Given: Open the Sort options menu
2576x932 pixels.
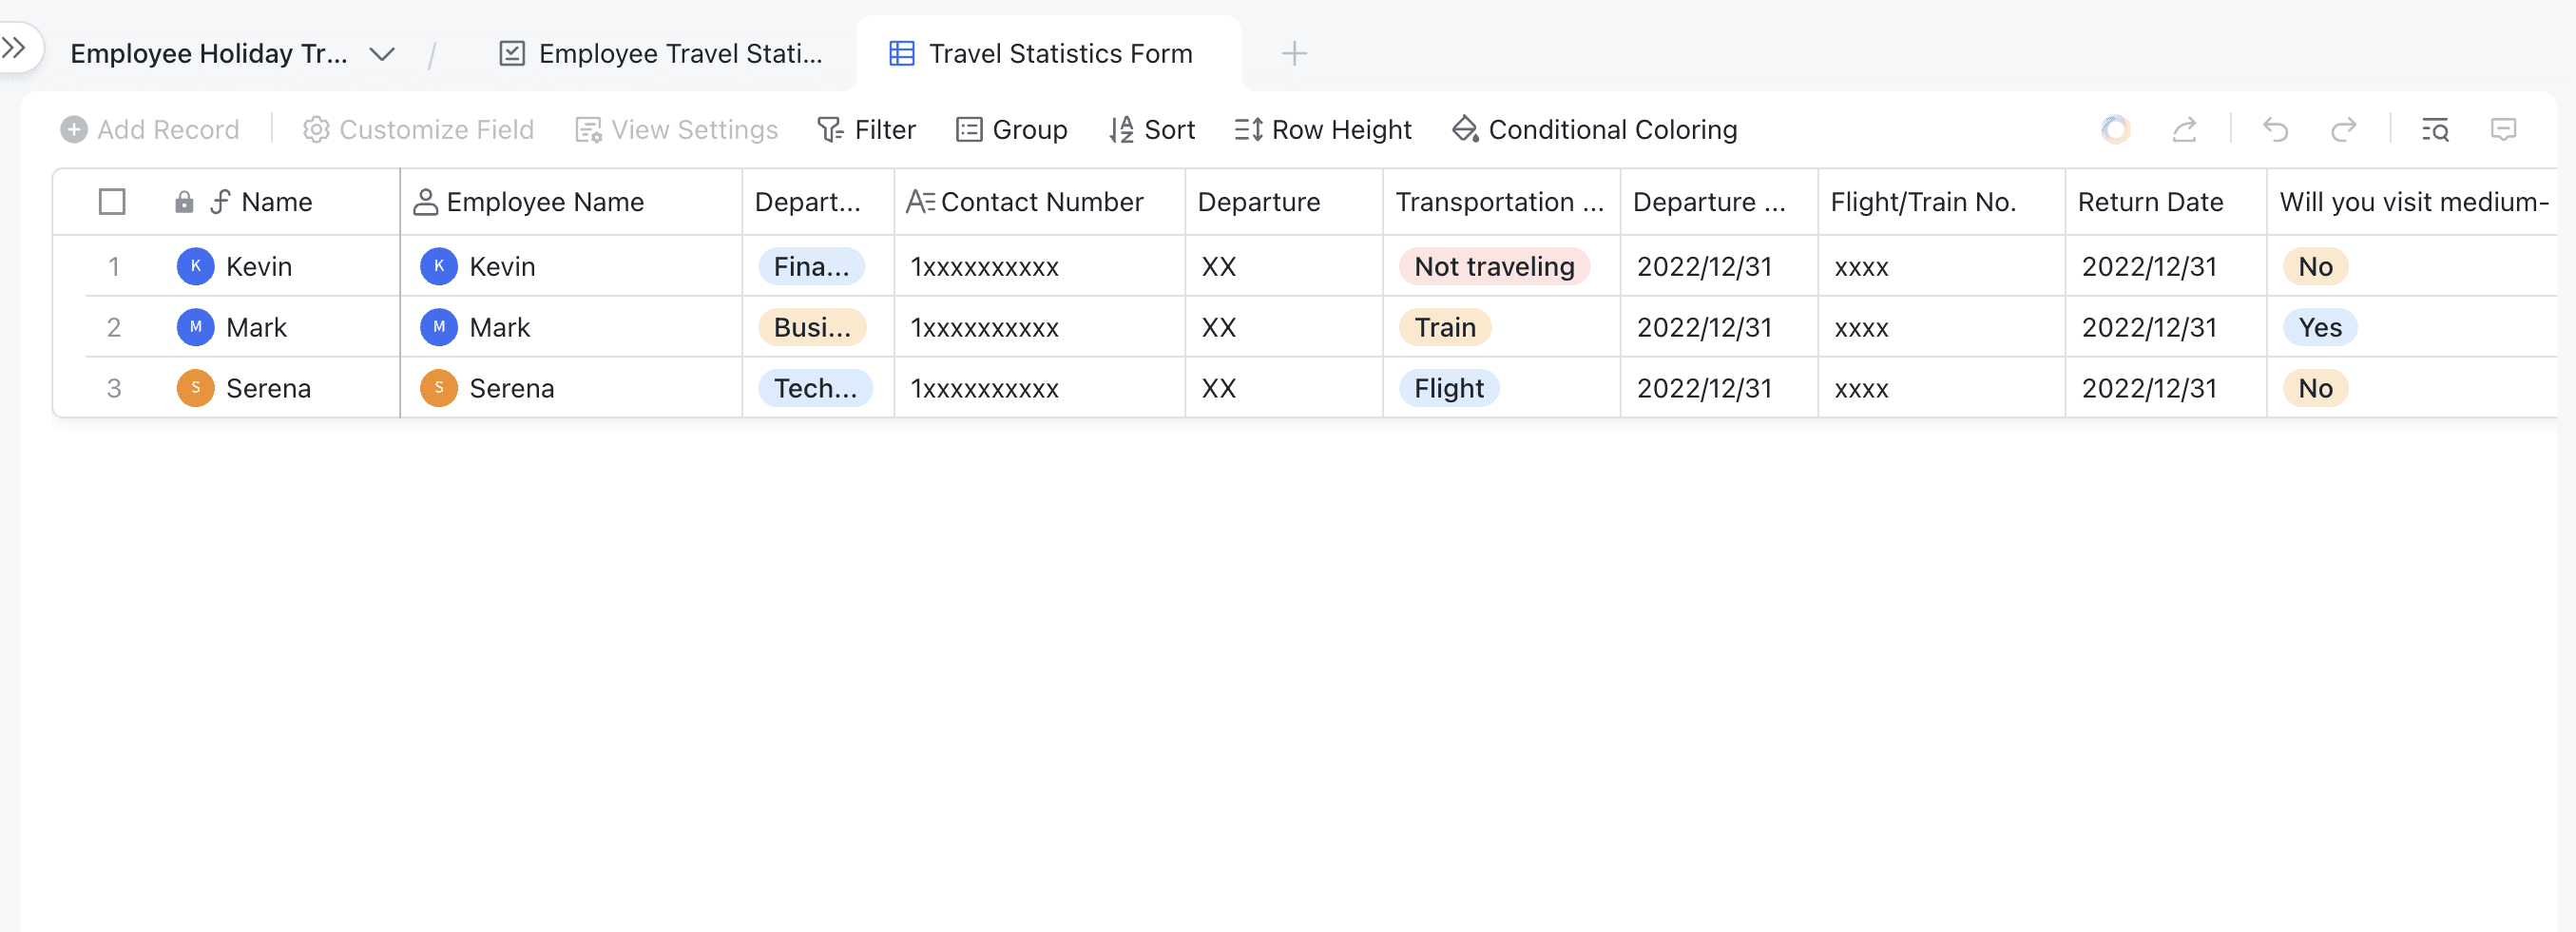Looking at the screenshot, I should click(1151, 130).
